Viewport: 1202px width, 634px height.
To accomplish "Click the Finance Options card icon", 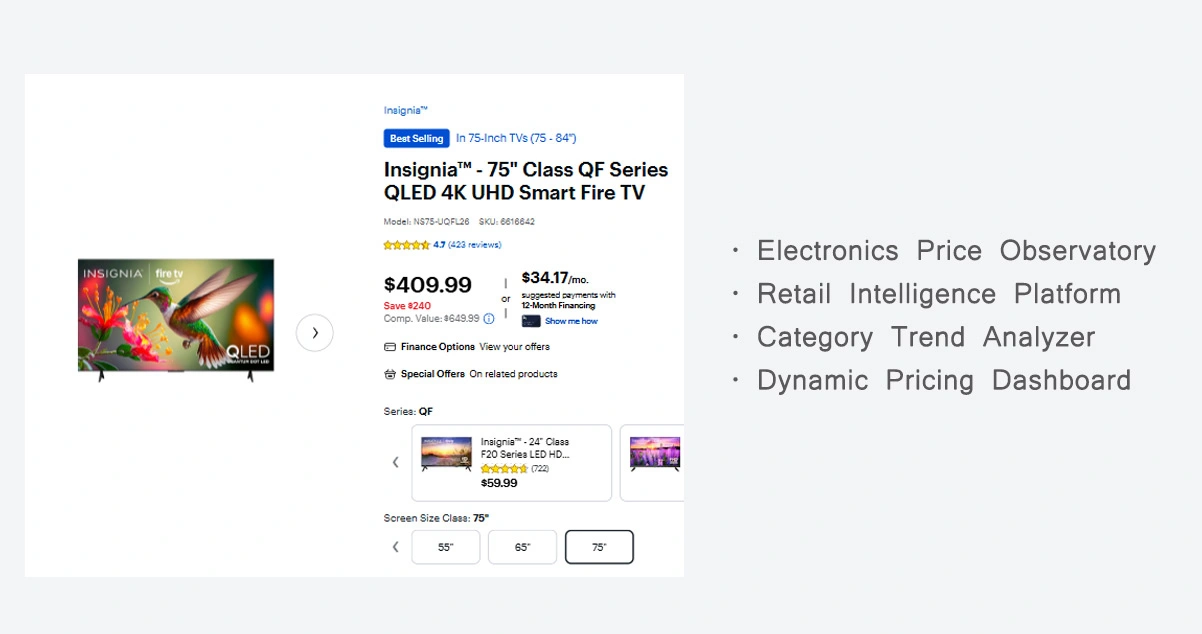I will coord(390,347).
